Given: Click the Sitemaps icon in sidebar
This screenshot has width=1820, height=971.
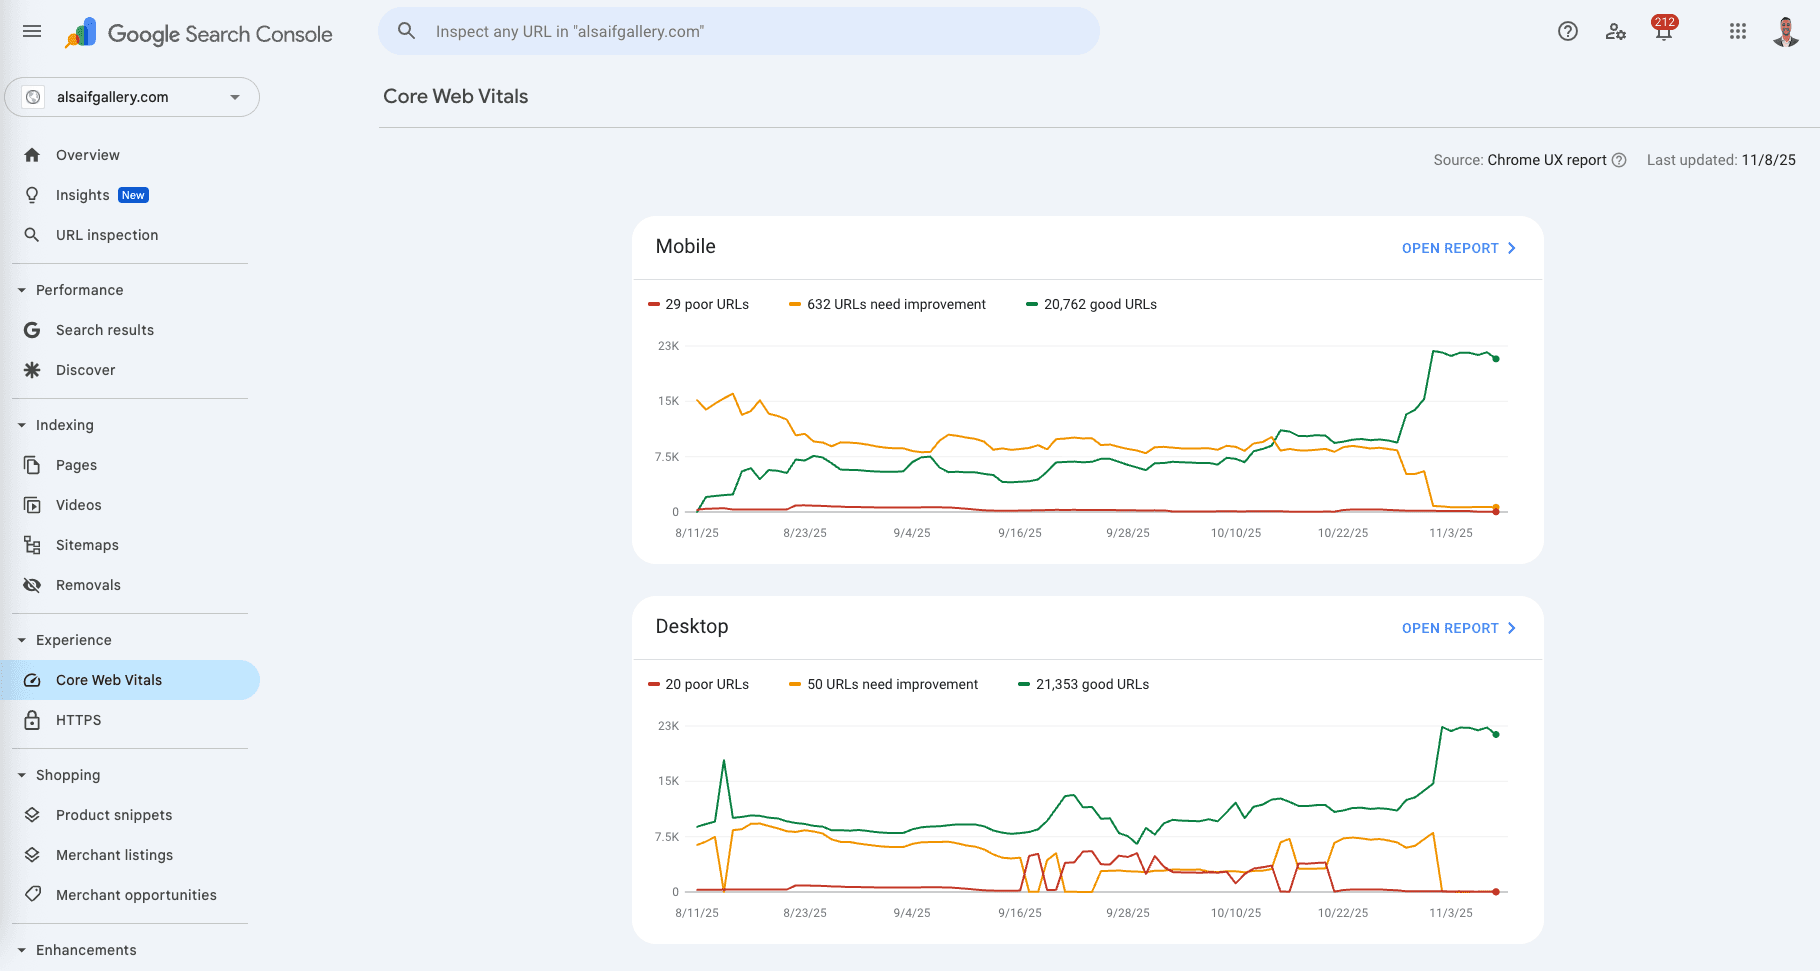Looking at the screenshot, I should click(32, 545).
